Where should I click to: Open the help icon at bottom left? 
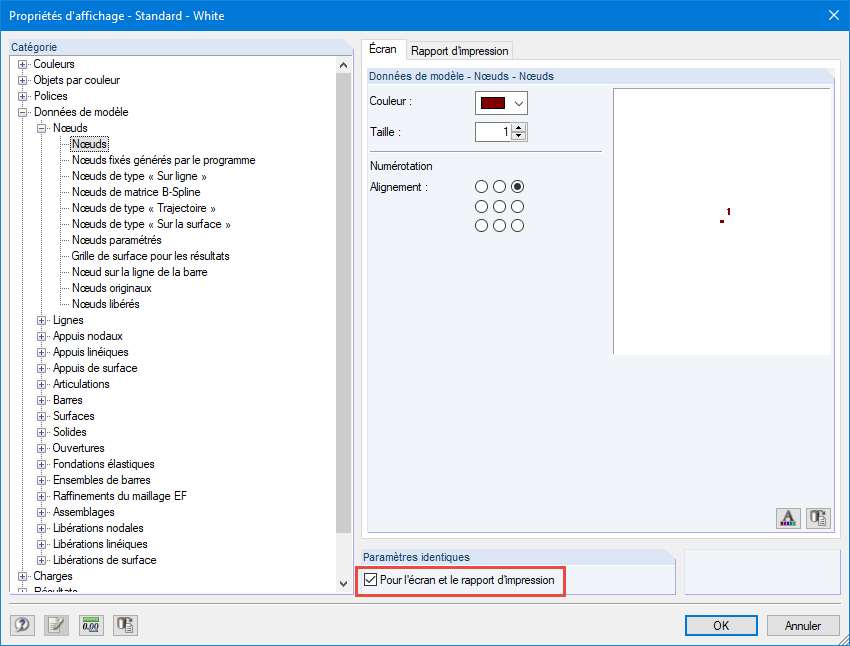22,625
